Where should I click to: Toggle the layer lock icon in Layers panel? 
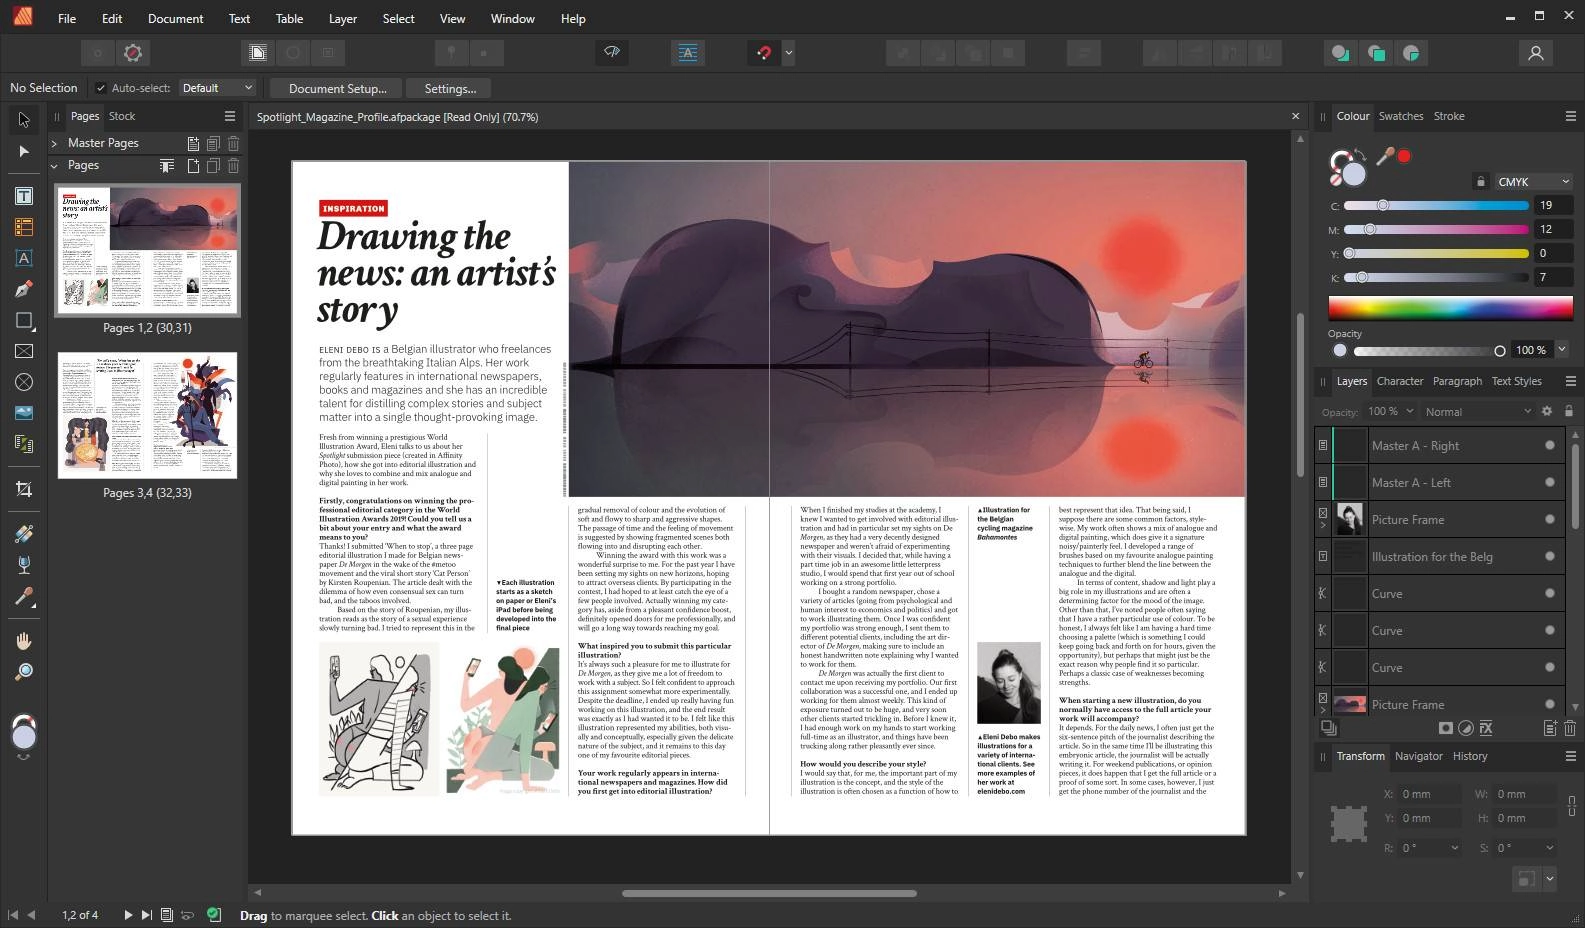tap(1568, 411)
